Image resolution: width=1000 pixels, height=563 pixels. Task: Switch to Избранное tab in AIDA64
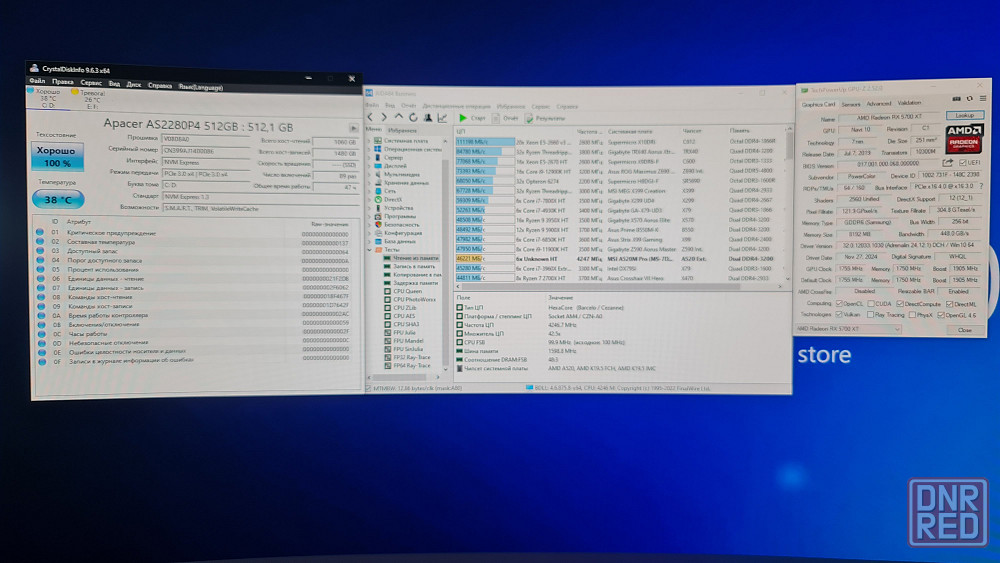click(x=402, y=130)
